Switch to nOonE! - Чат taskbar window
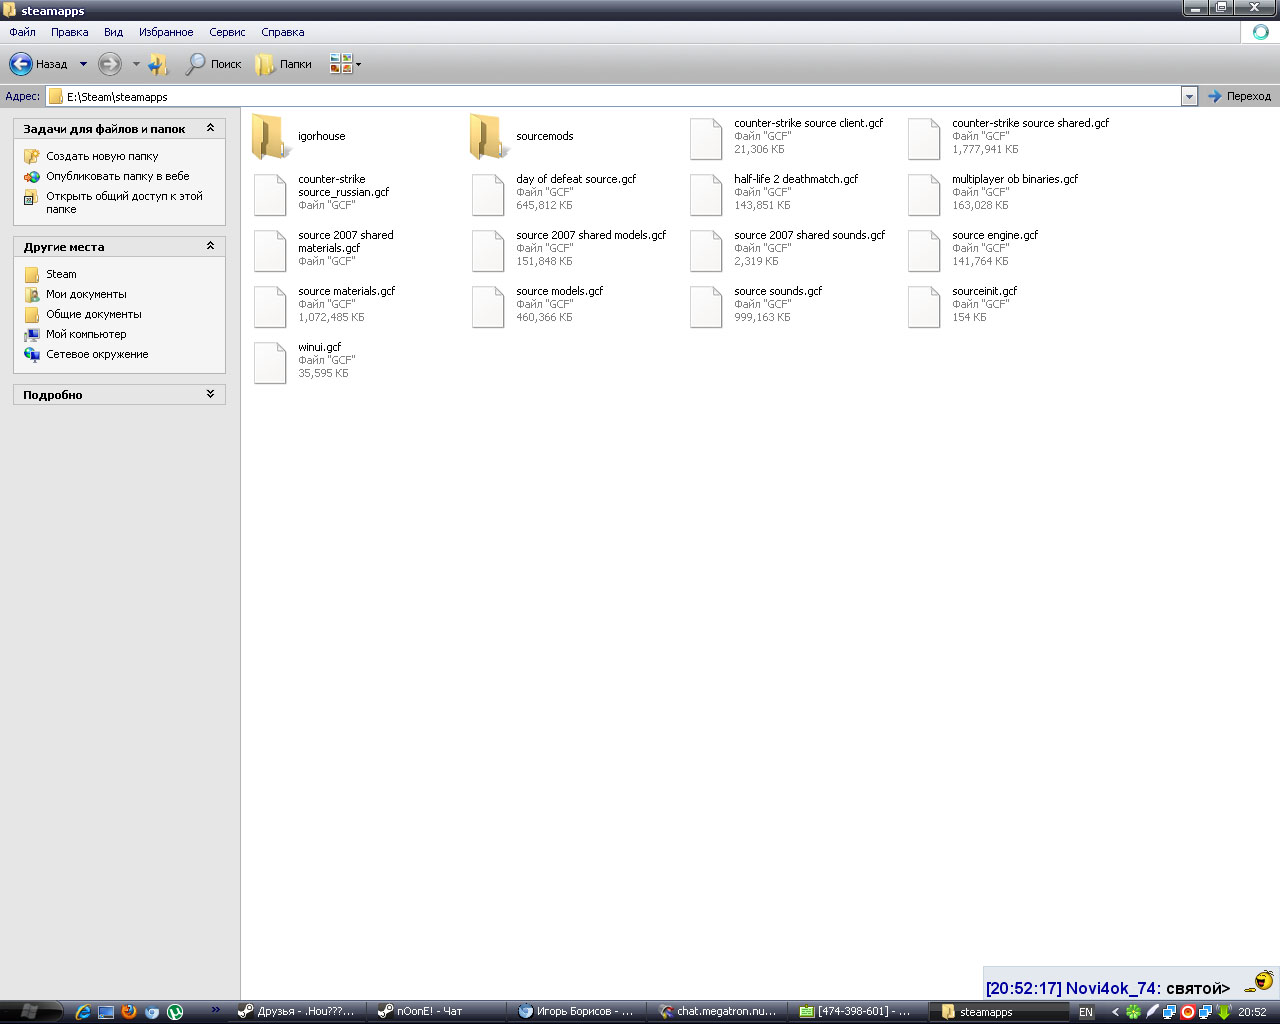This screenshot has height=1024, width=1280. click(x=437, y=1012)
